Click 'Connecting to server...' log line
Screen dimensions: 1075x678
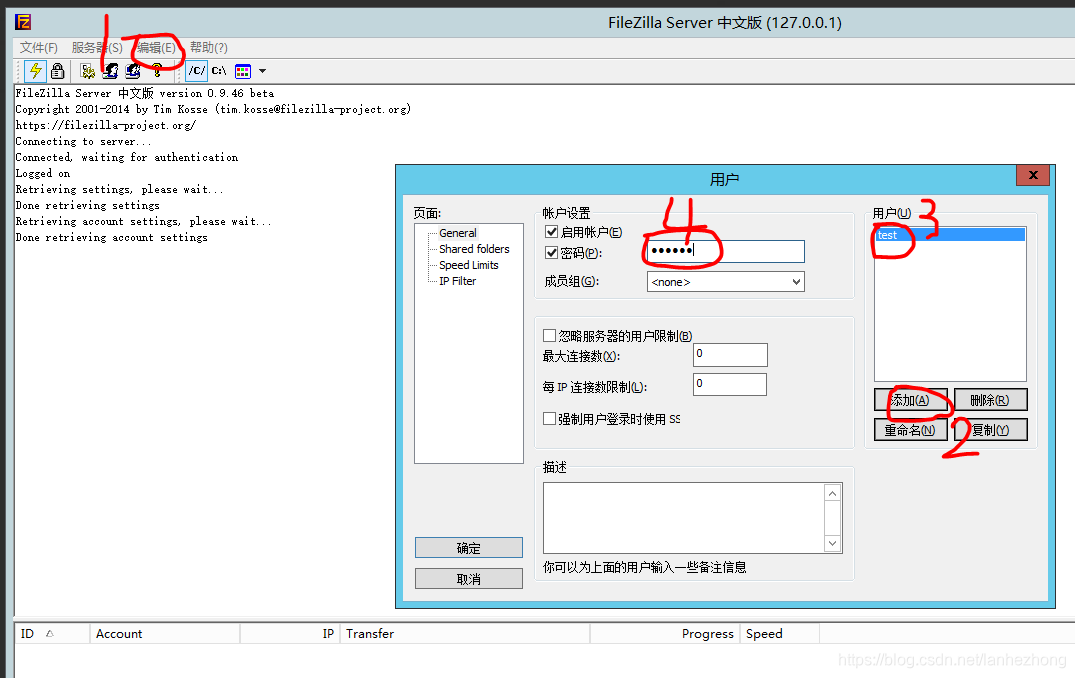pos(83,141)
